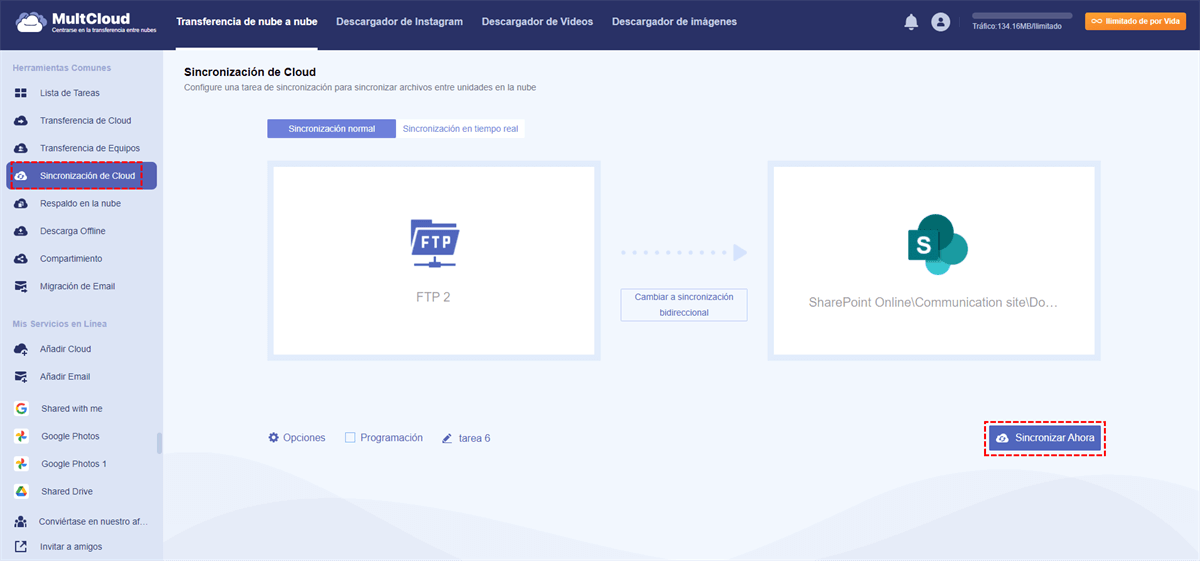Click the Google Photos sidebar icon
This screenshot has height=561, width=1200.
click(x=20, y=436)
